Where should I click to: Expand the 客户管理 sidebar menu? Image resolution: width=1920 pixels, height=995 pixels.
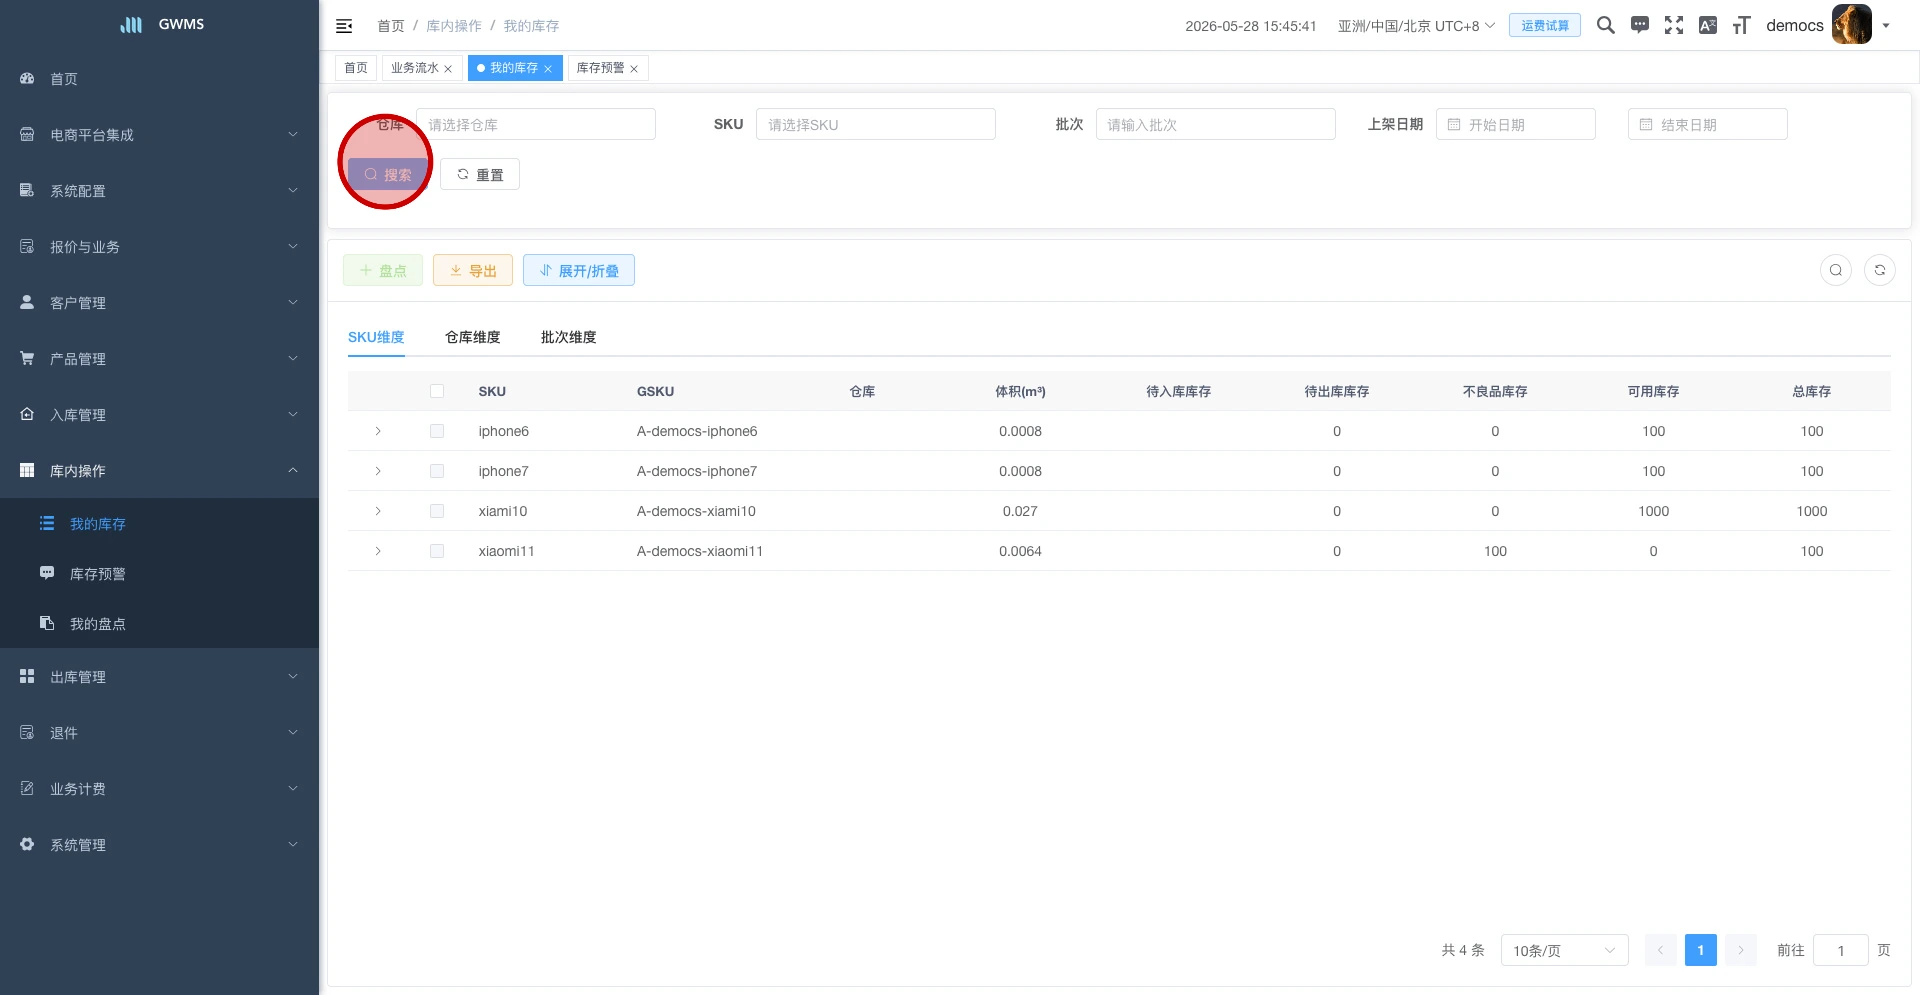[x=160, y=302]
